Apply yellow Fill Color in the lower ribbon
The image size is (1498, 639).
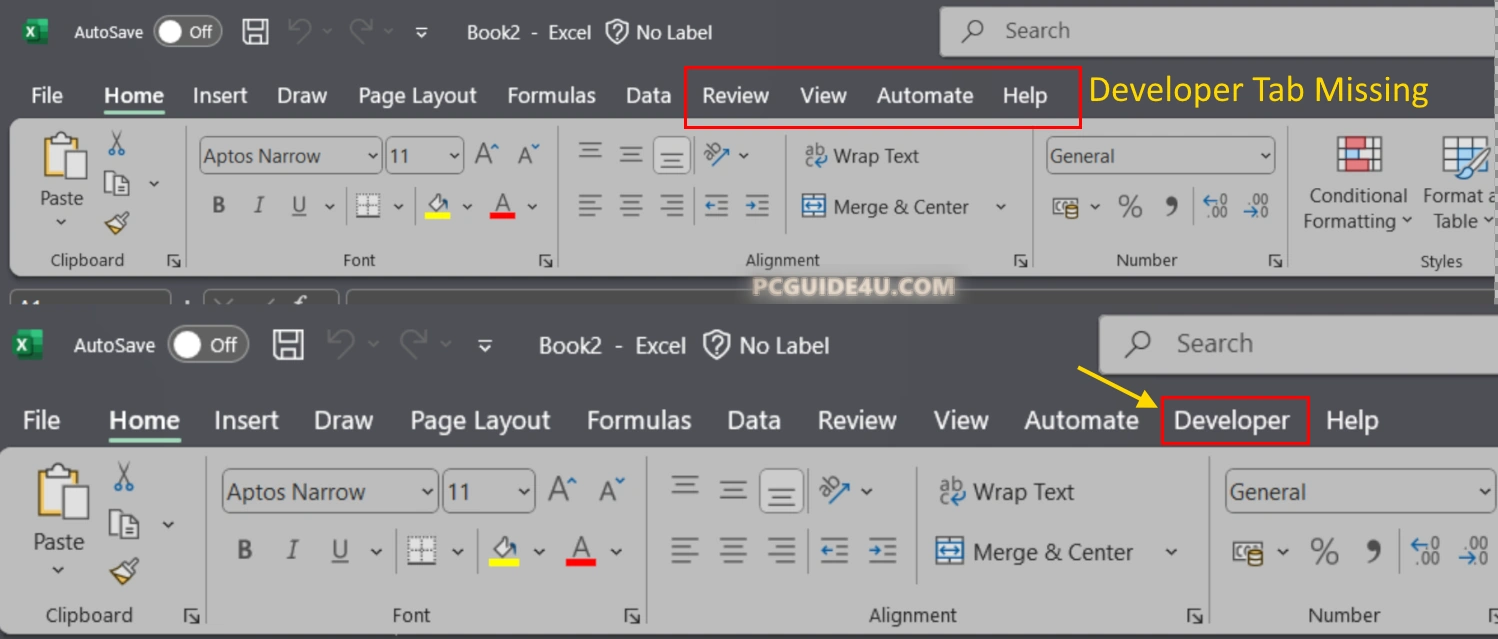pyautogui.click(x=504, y=551)
